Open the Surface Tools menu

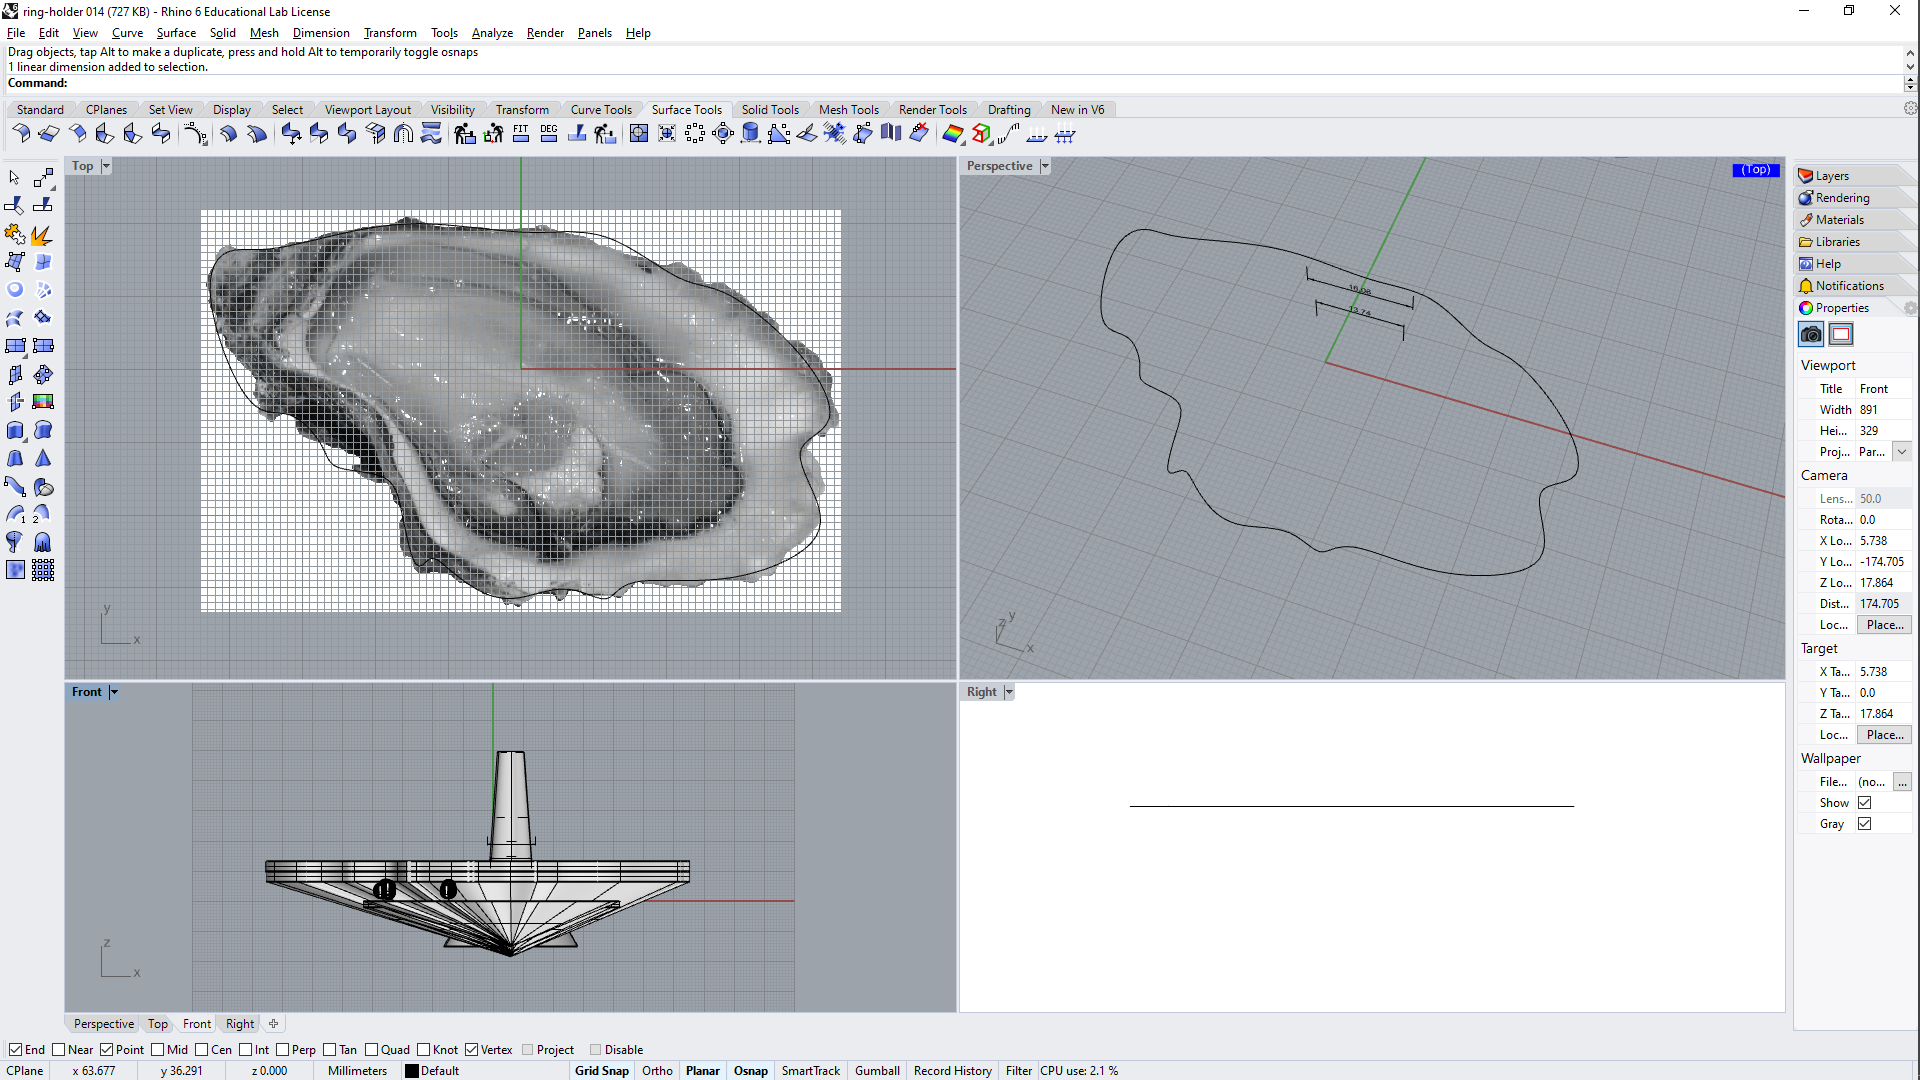pos(686,109)
